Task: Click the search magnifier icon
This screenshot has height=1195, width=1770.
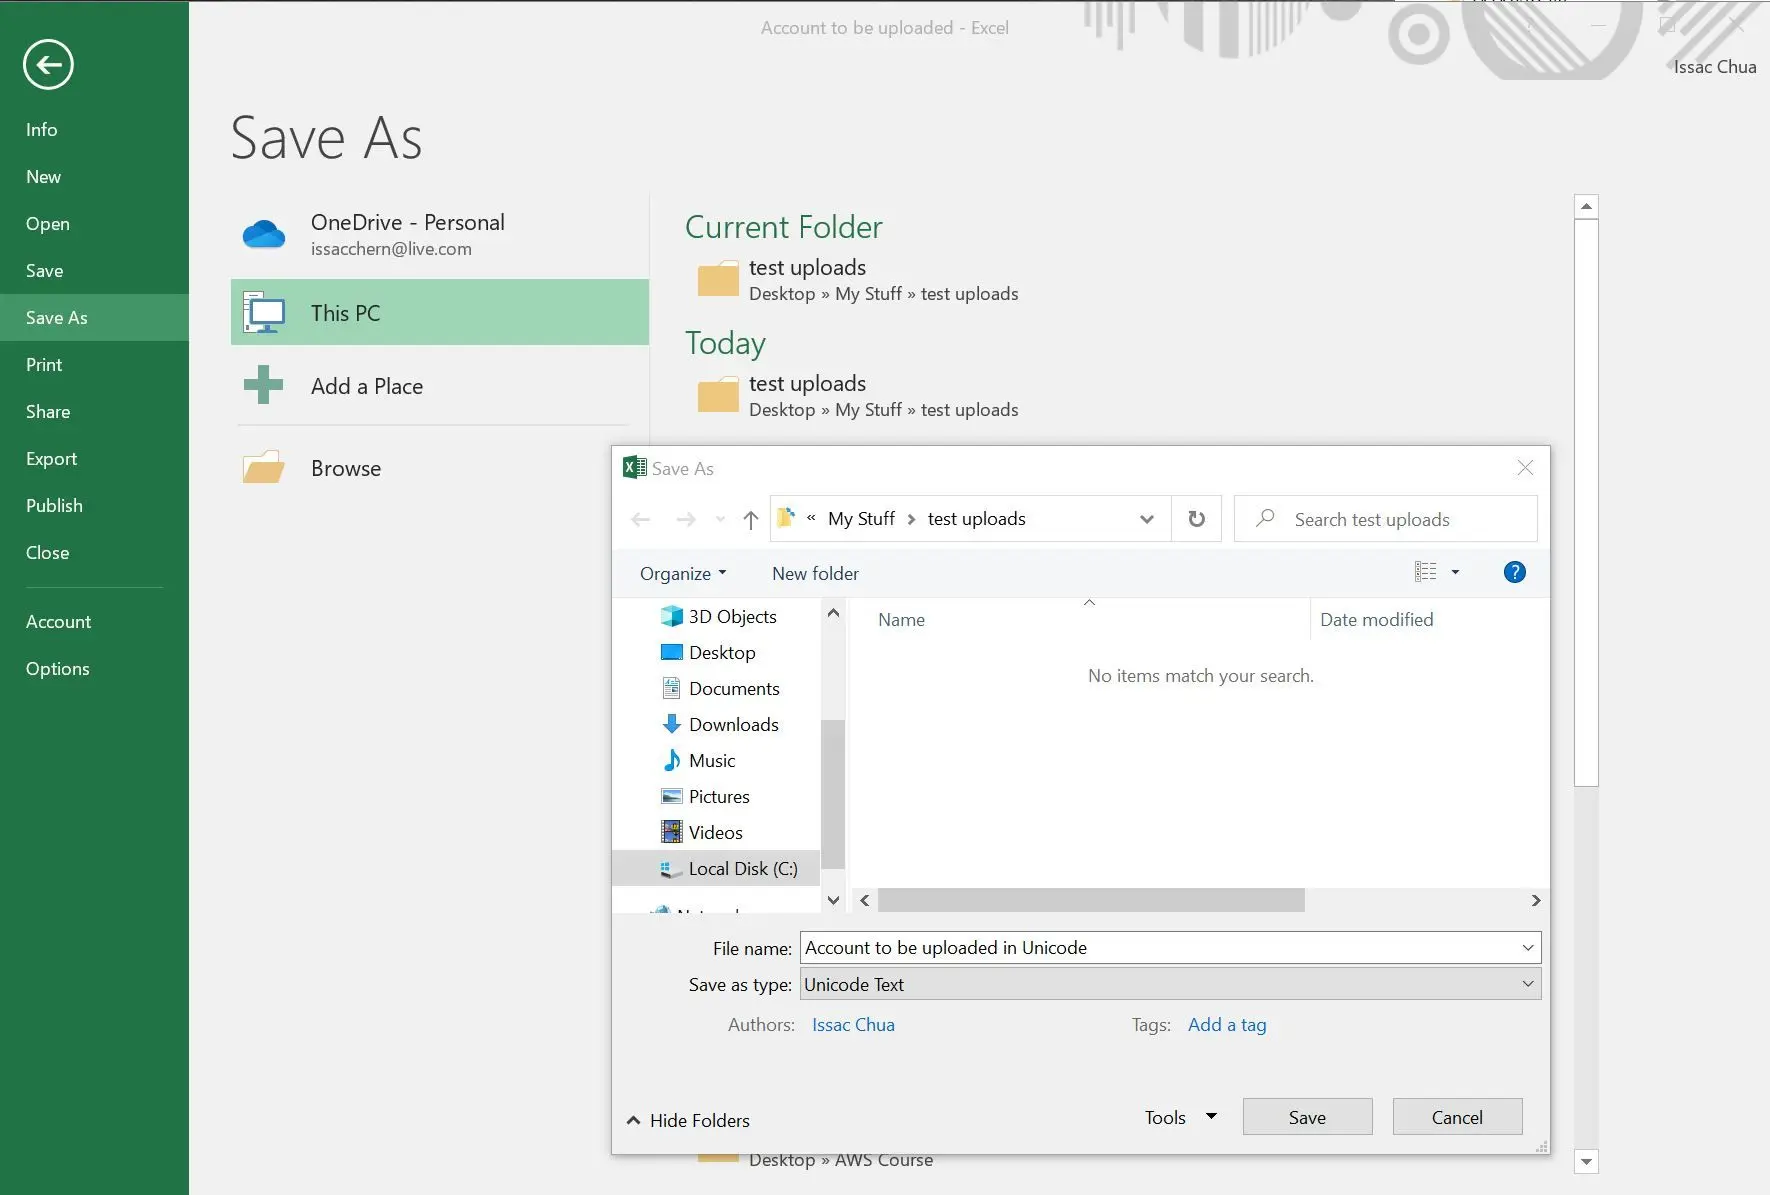Action: coord(1265,518)
